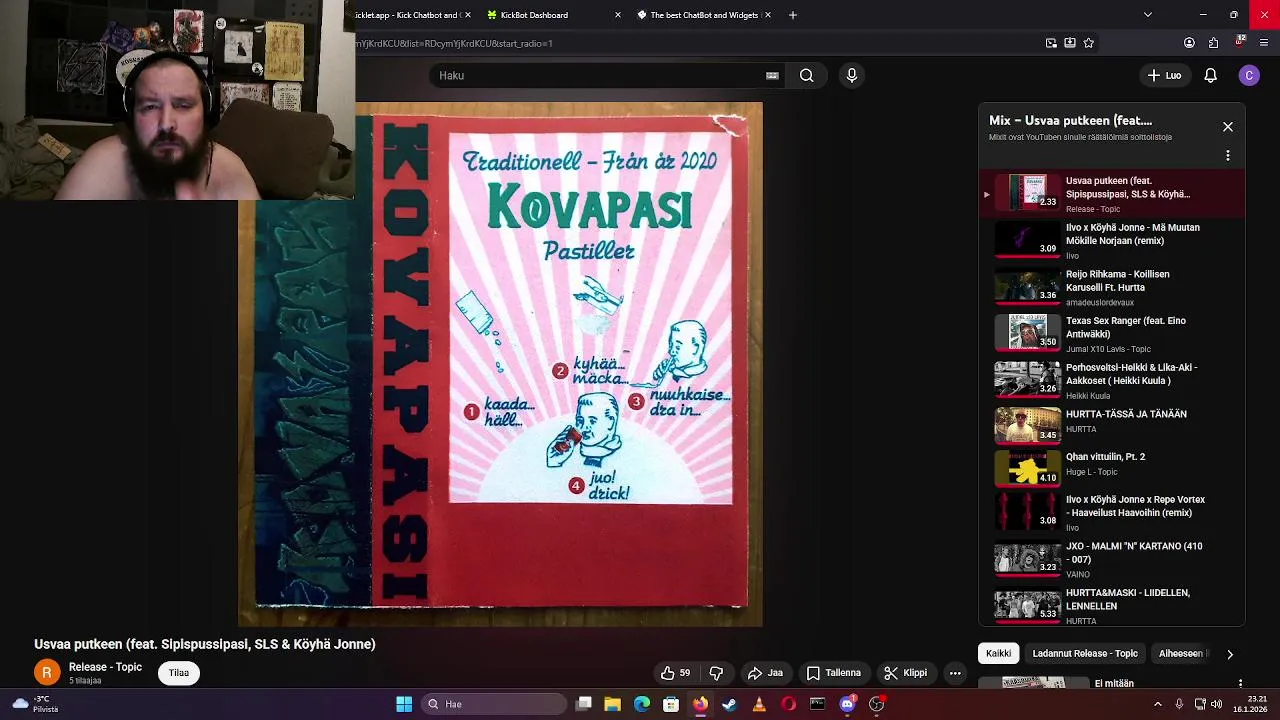
Task: Open Microsoft Edge from the taskbar
Action: pos(642,704)
